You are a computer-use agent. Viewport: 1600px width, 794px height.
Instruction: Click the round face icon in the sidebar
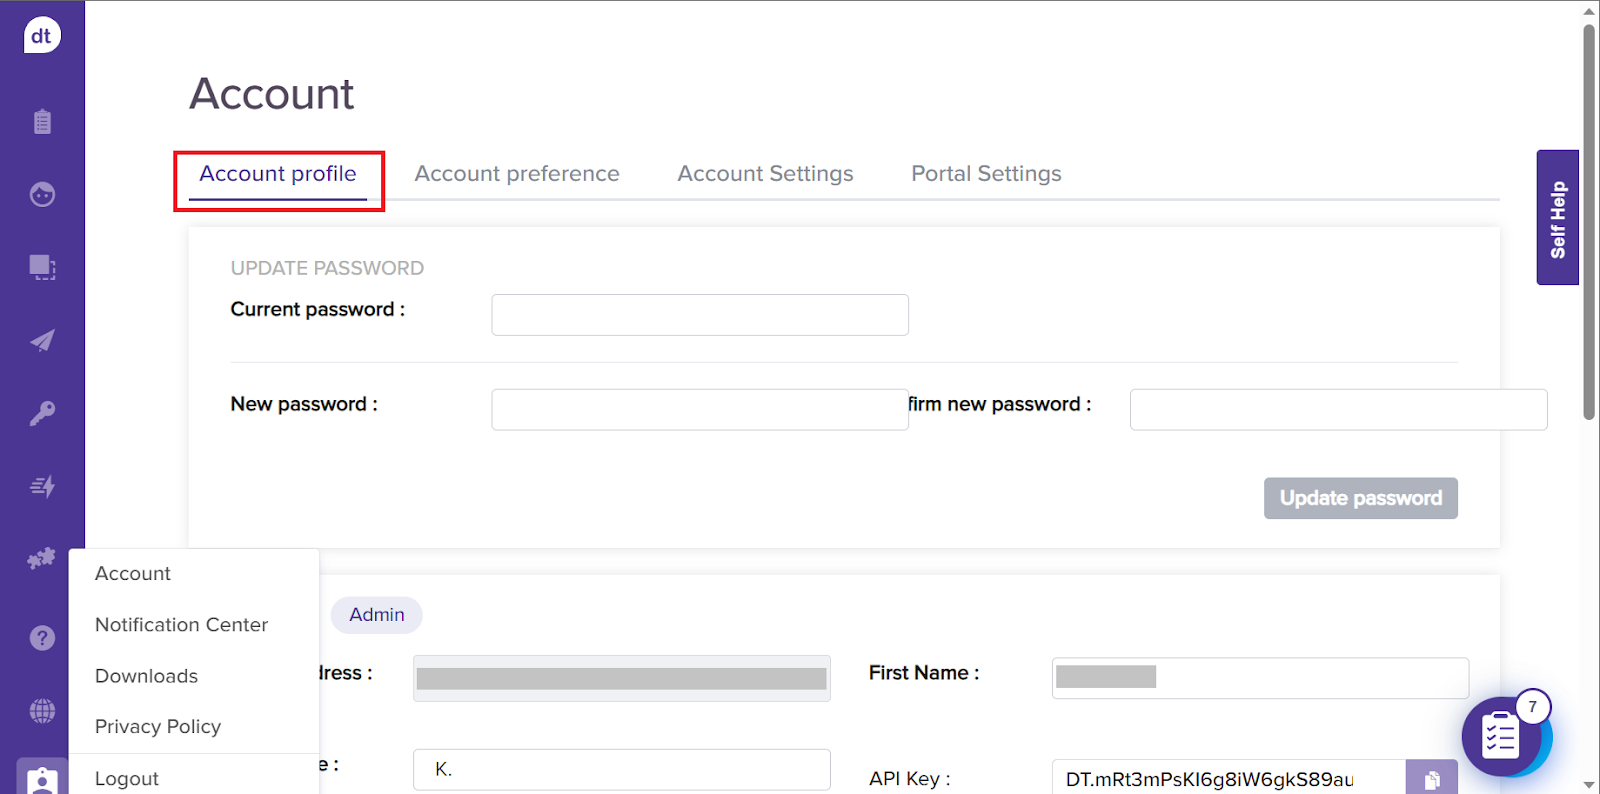point(42,194)
